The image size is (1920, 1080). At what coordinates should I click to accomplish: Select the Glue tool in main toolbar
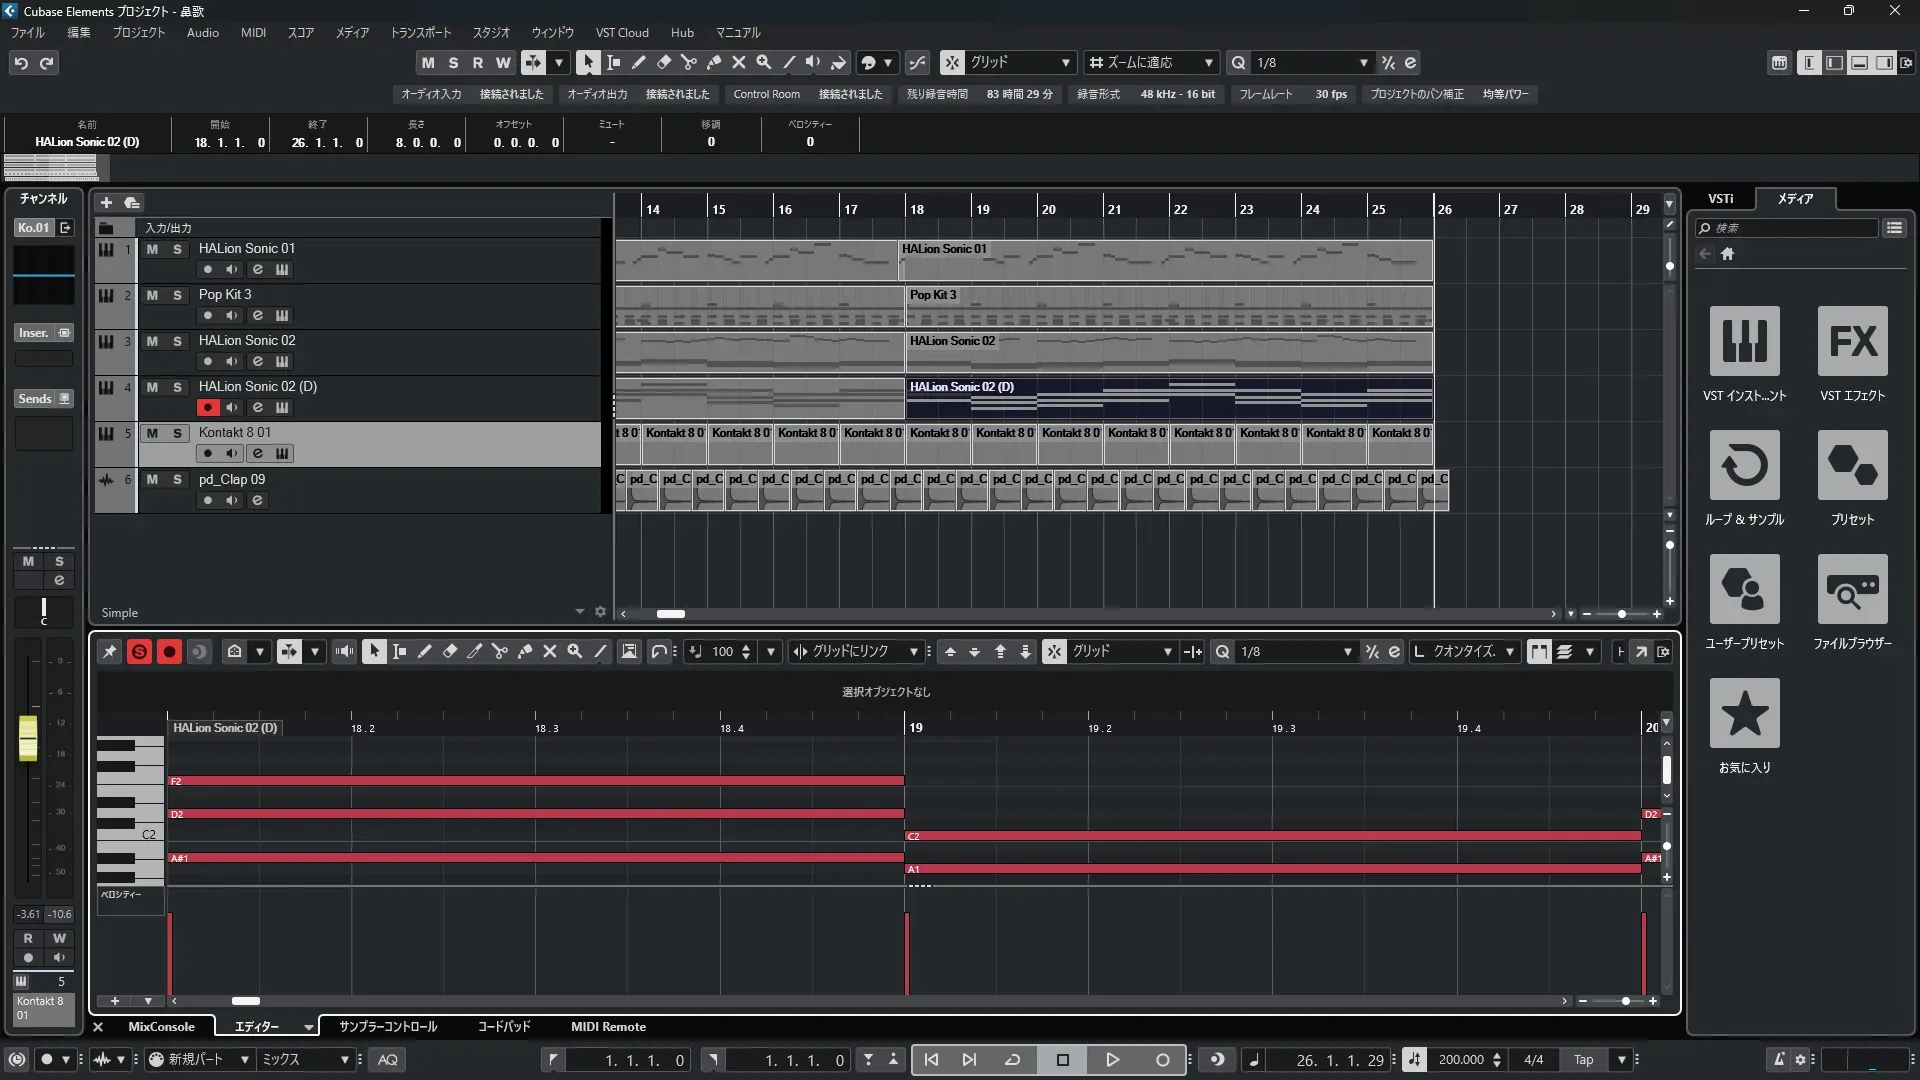[x=713, y=62]
